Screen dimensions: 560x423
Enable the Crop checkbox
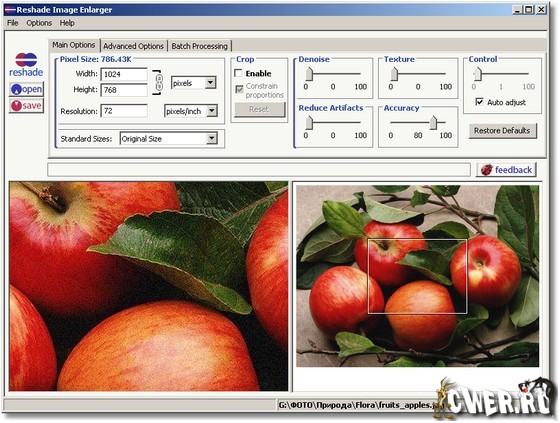point(239,73)
